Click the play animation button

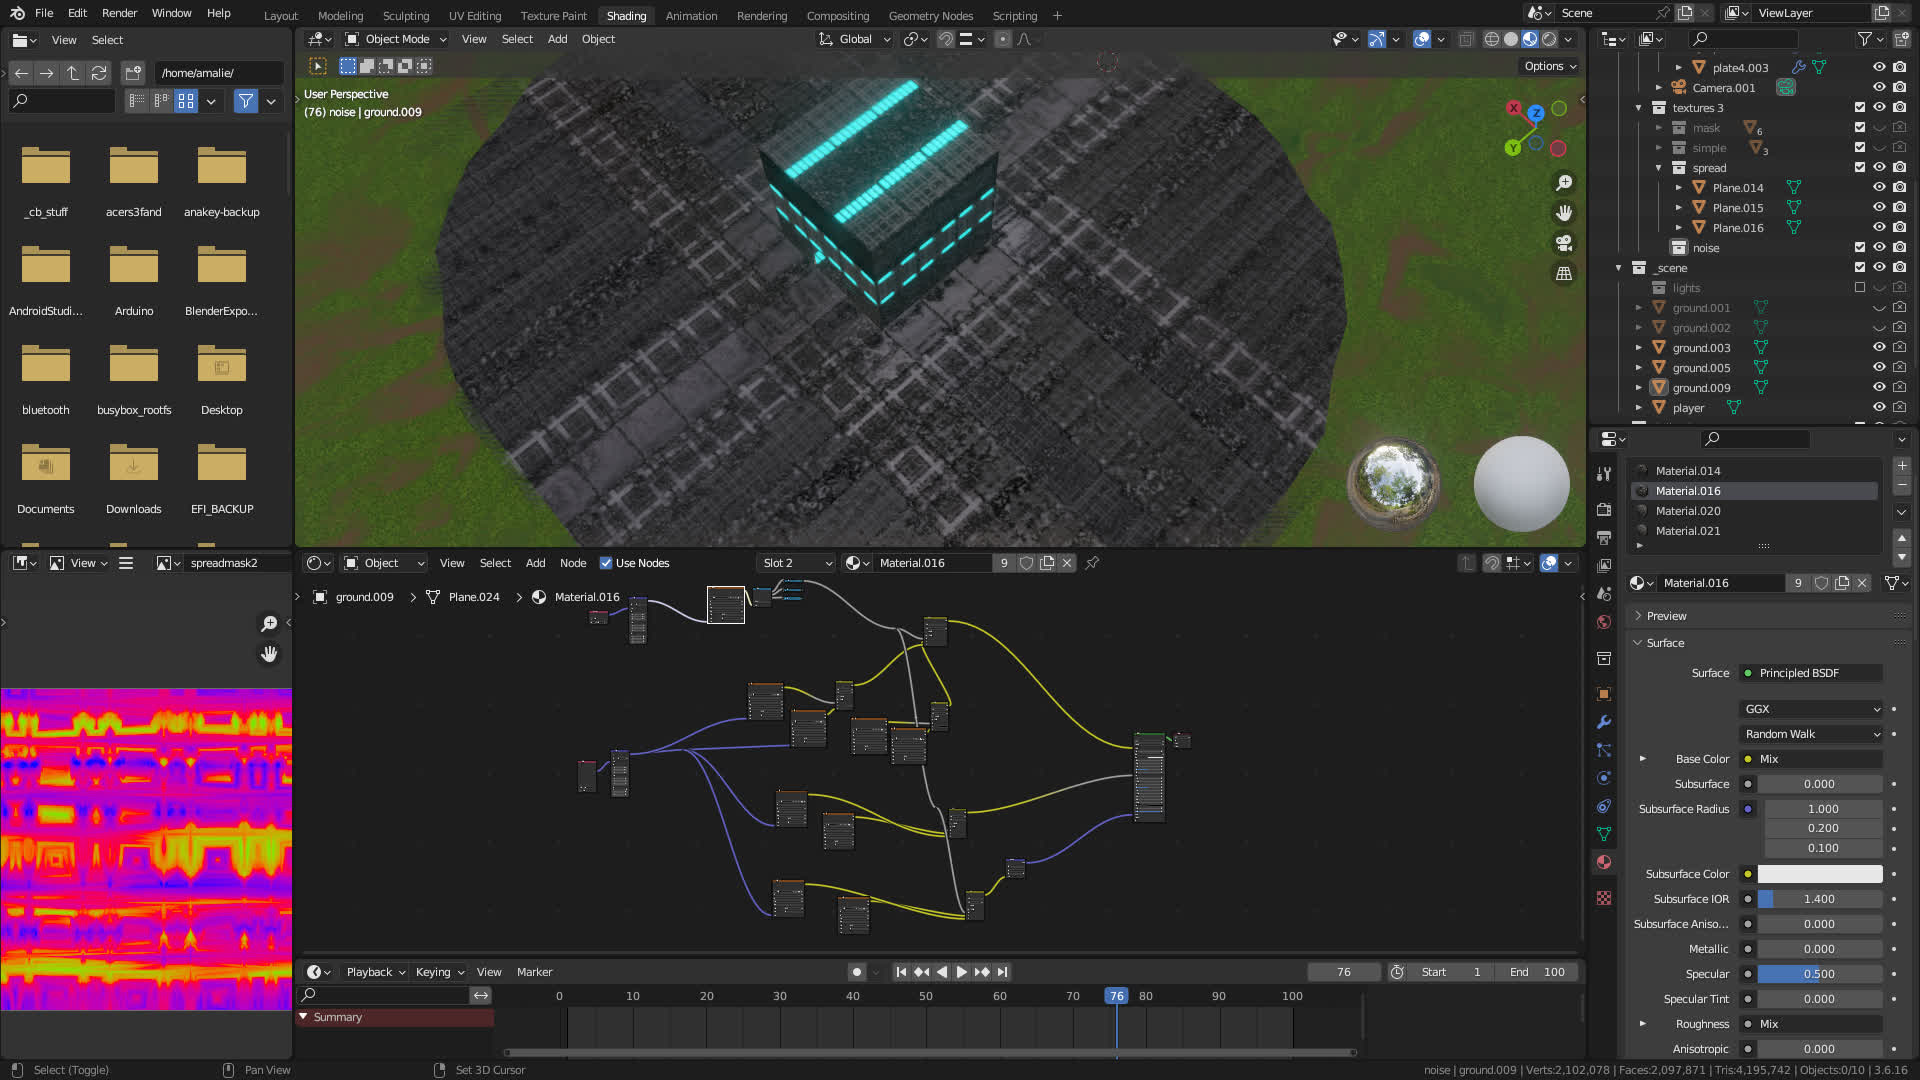click(961, 972)
